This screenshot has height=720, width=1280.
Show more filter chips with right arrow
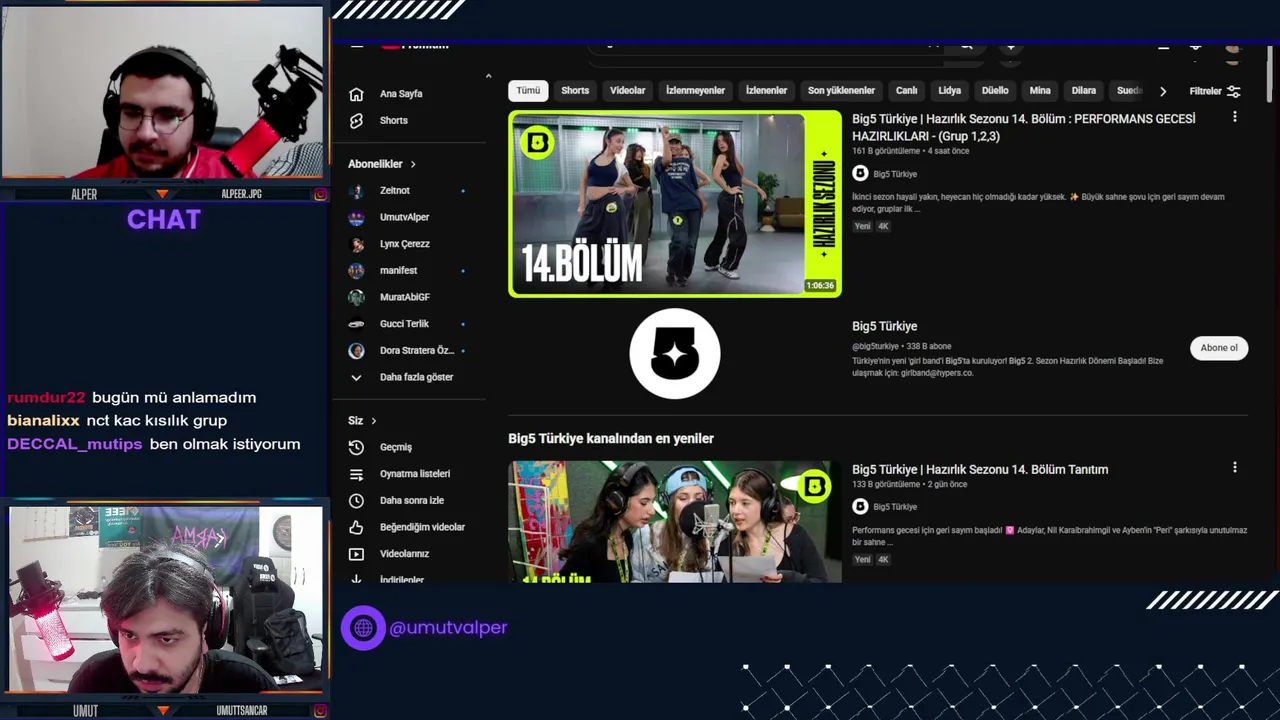click(1162, 91)
